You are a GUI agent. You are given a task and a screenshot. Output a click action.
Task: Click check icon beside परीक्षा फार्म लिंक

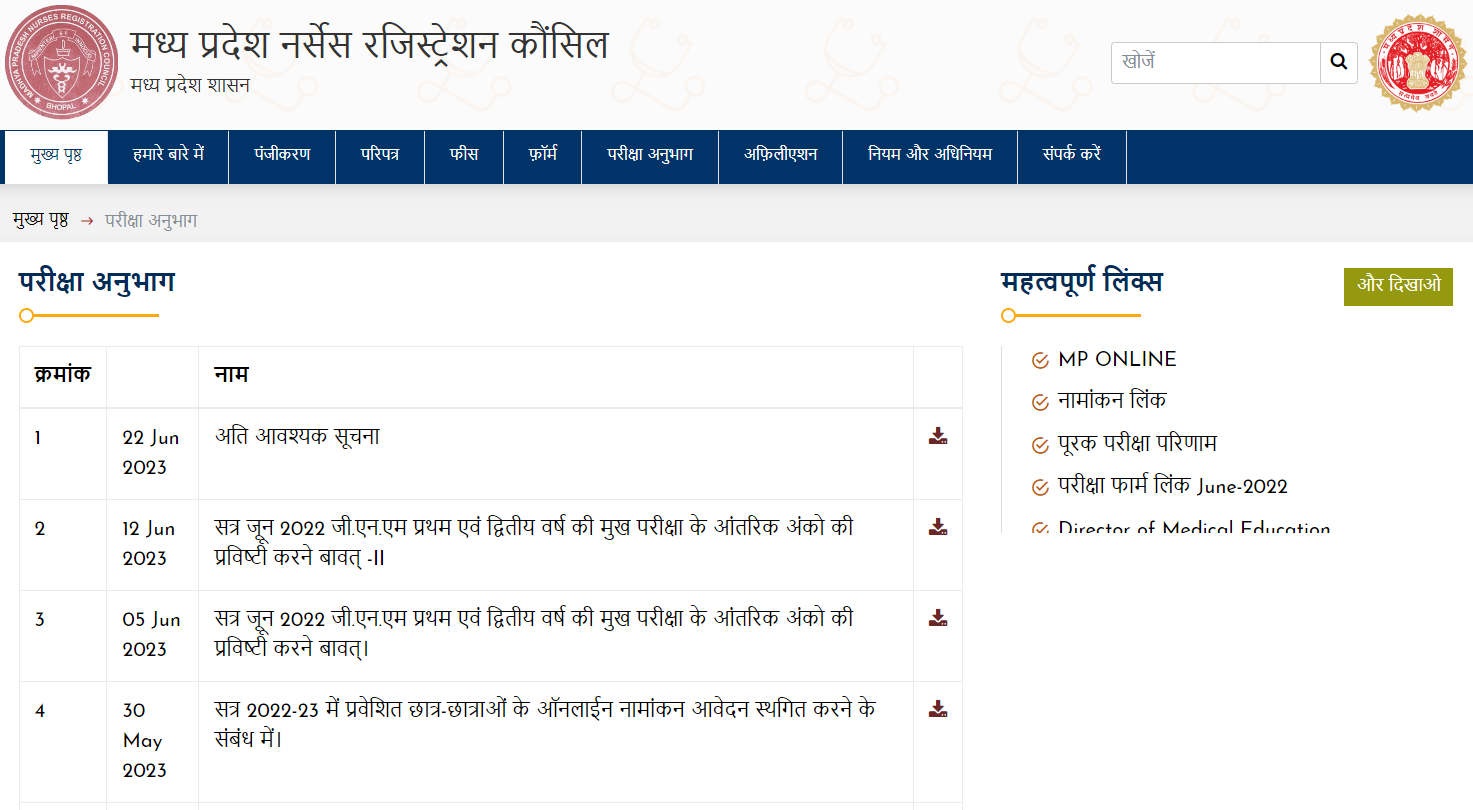(x=1040, y=488)
